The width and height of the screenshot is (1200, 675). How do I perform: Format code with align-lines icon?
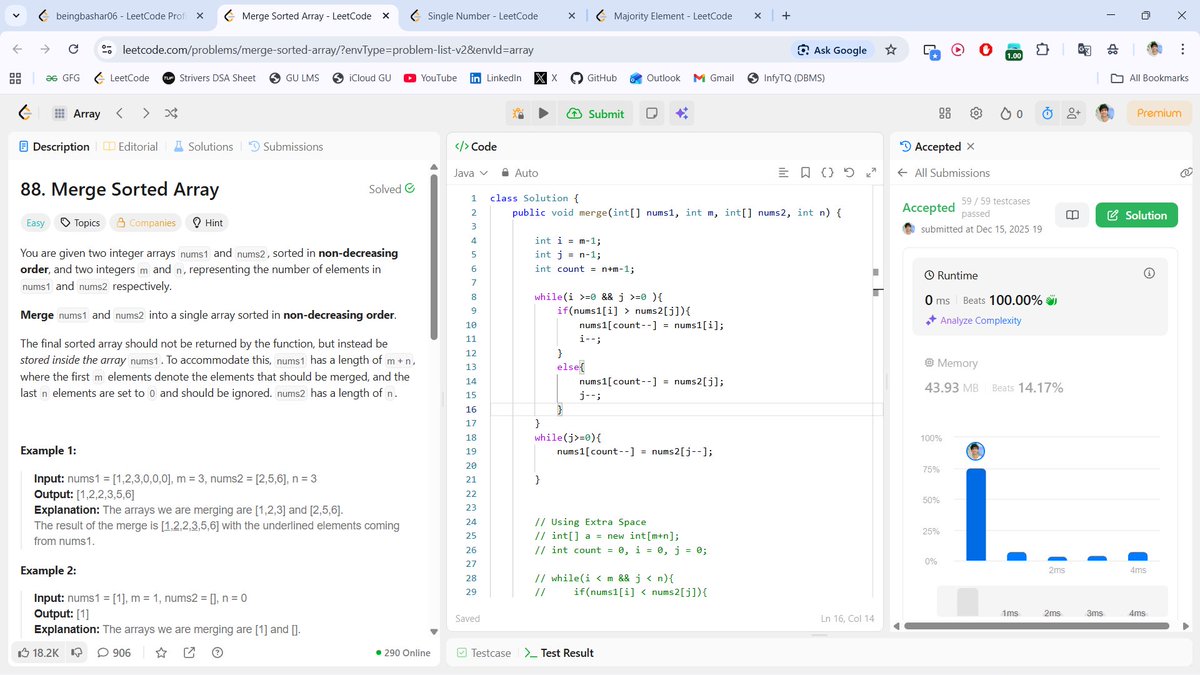783,173
